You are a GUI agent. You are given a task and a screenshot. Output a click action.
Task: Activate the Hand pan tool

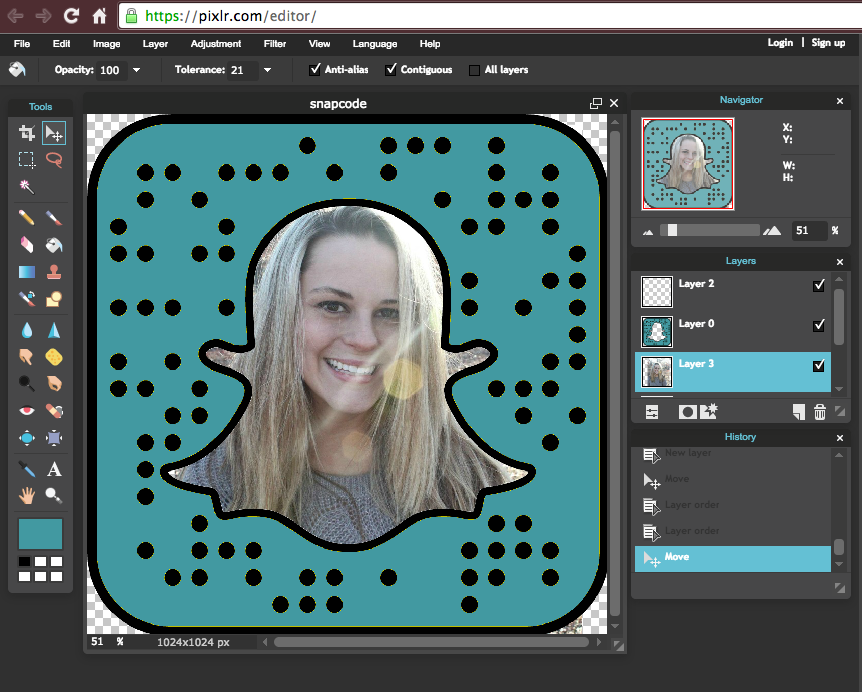[x=26, y=496]
